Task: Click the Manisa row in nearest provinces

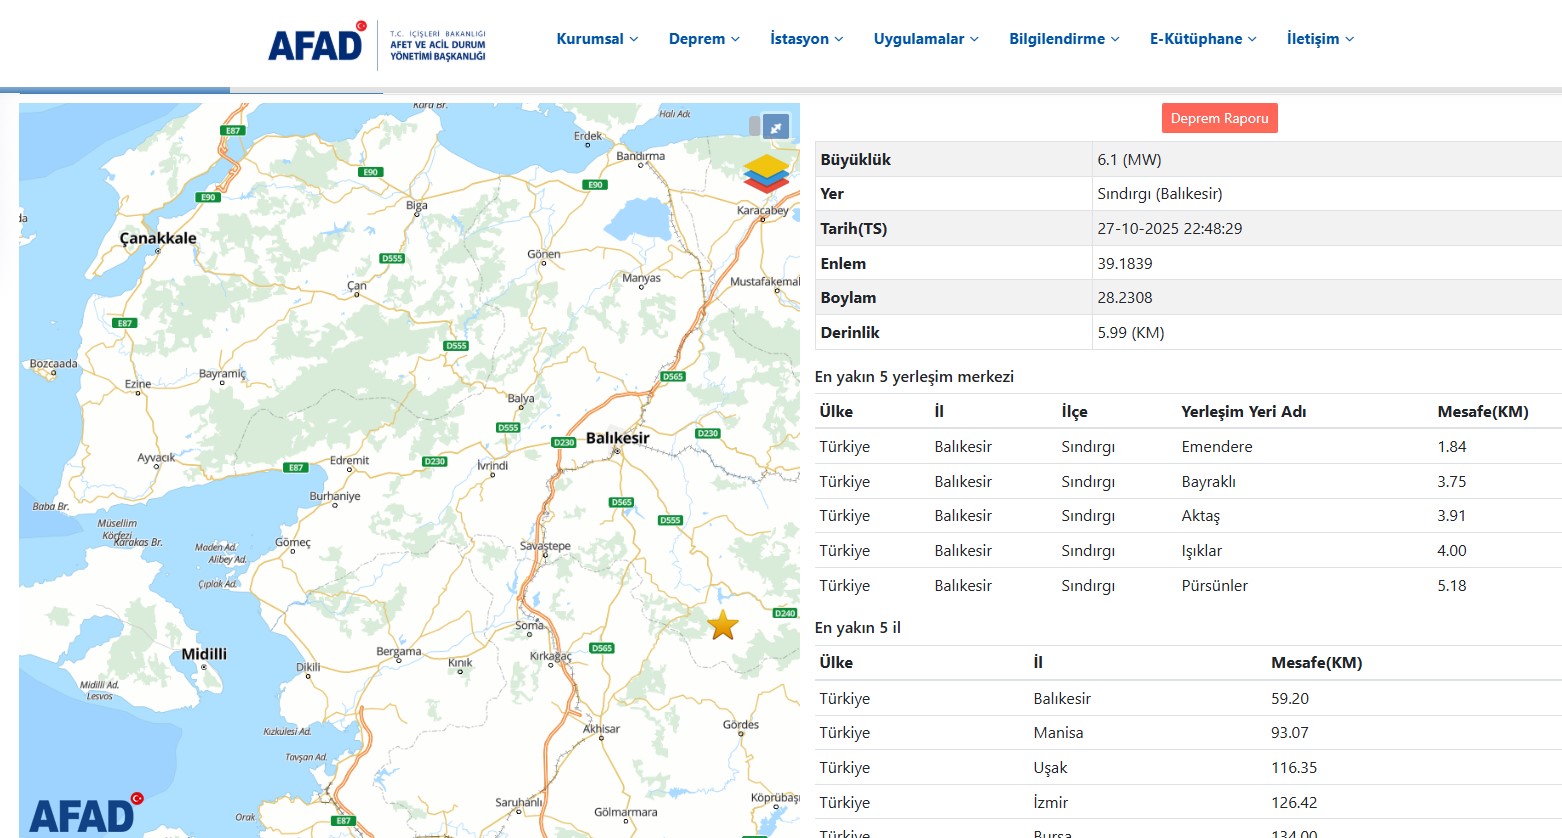Action: click(1187, 733)
